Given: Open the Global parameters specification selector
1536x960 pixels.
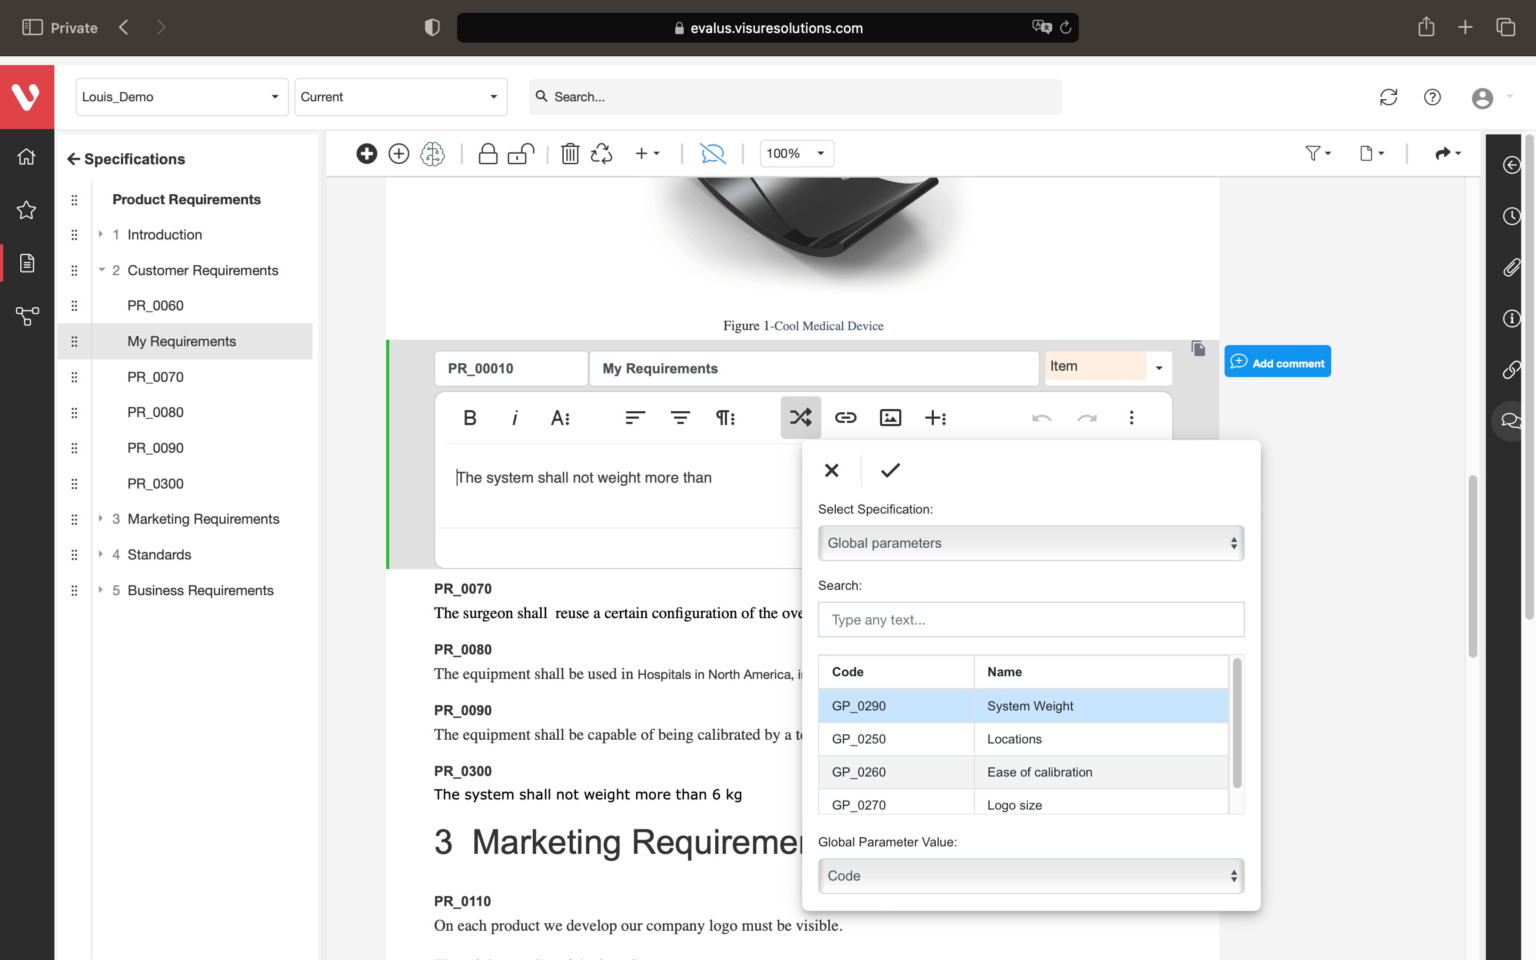Looking at the screenshot, I should pos(1030,543).
